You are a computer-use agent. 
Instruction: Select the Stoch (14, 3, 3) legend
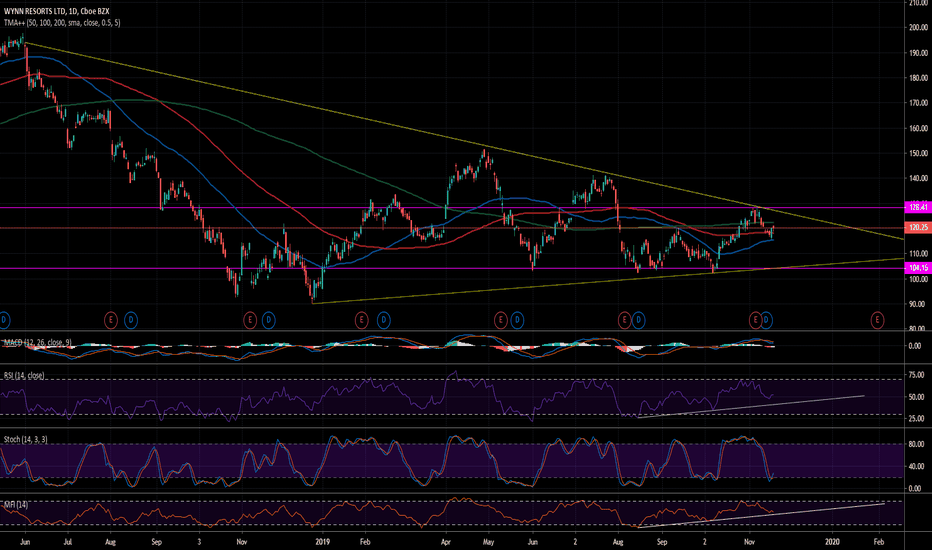(26, 439)
